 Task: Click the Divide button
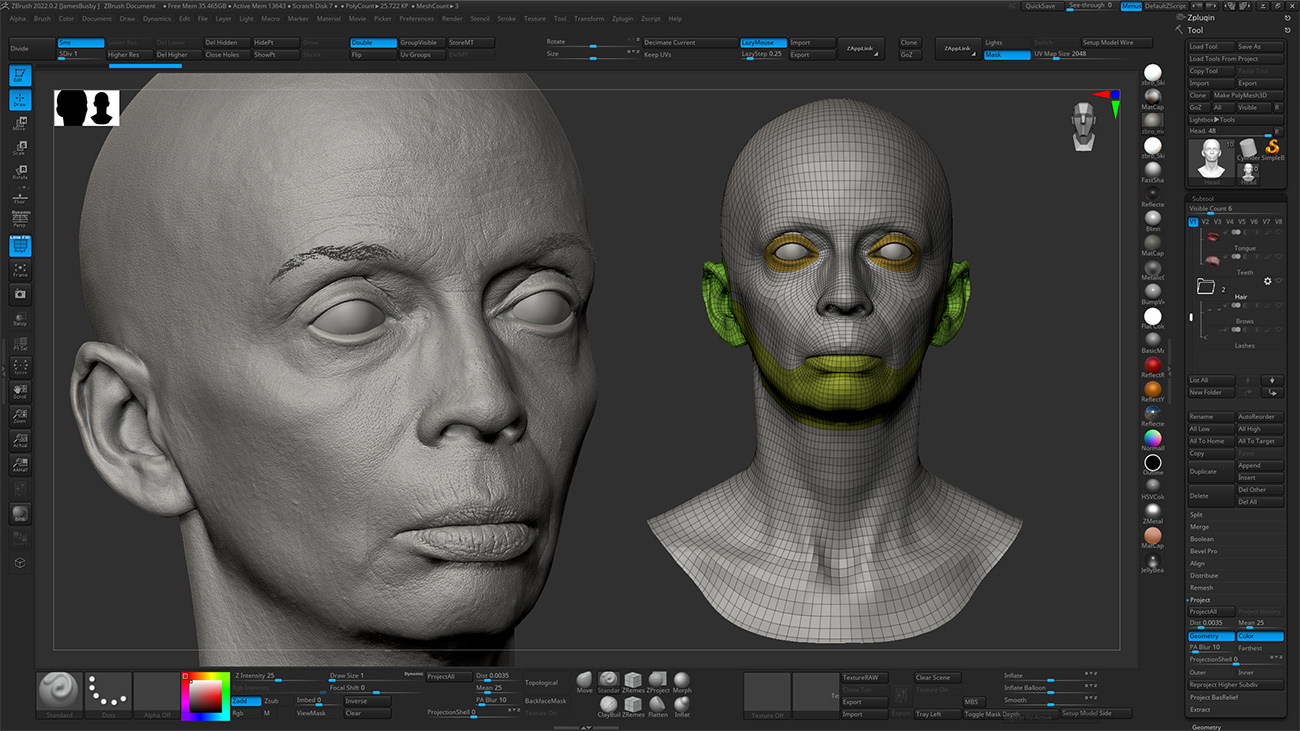(x=30, y=49)
